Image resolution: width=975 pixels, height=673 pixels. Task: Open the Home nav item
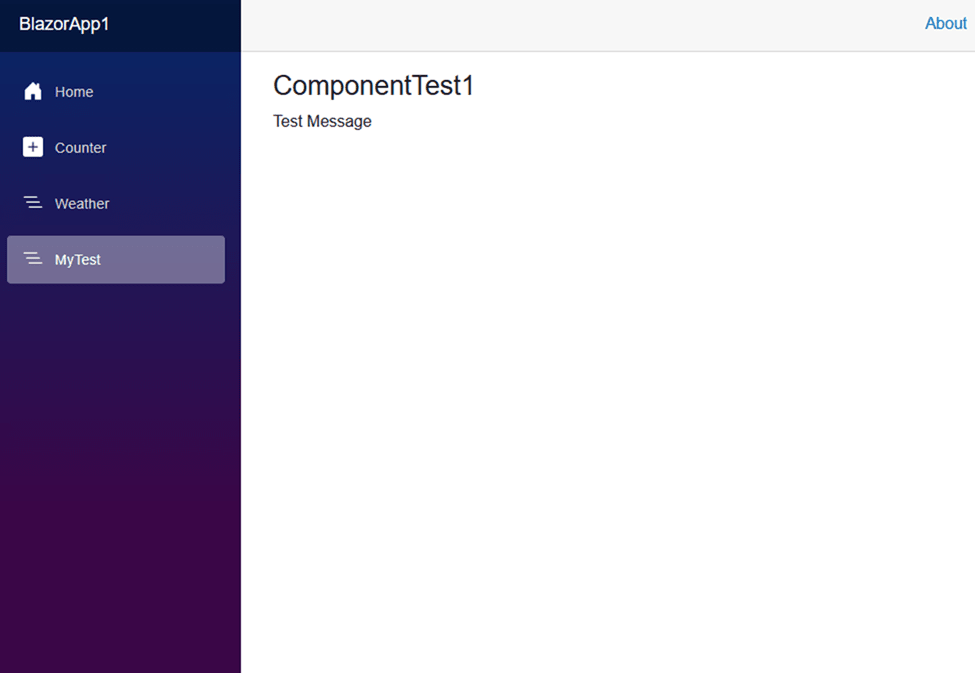click(116, 91)
